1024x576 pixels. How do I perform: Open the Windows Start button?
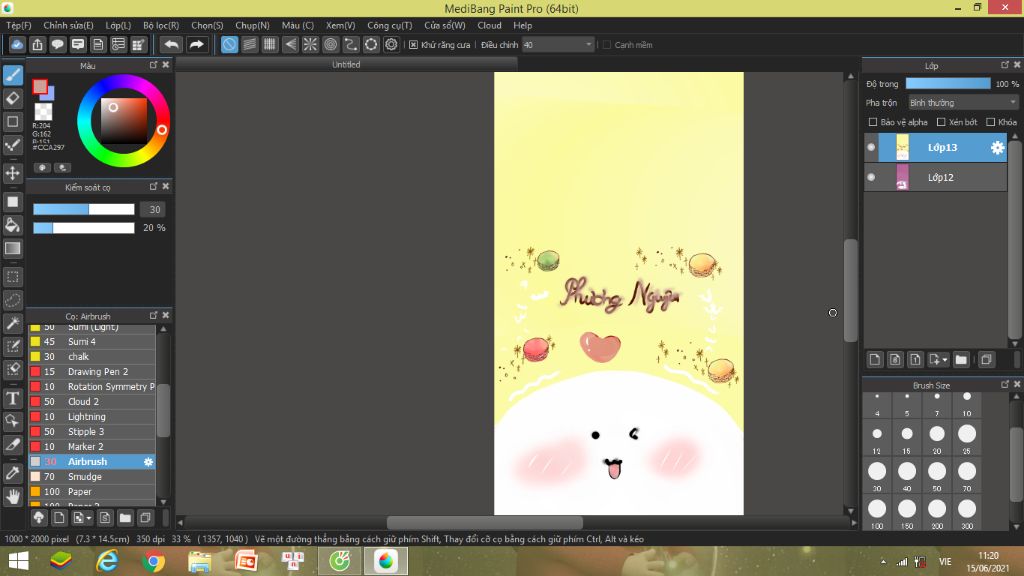[18, 561]
